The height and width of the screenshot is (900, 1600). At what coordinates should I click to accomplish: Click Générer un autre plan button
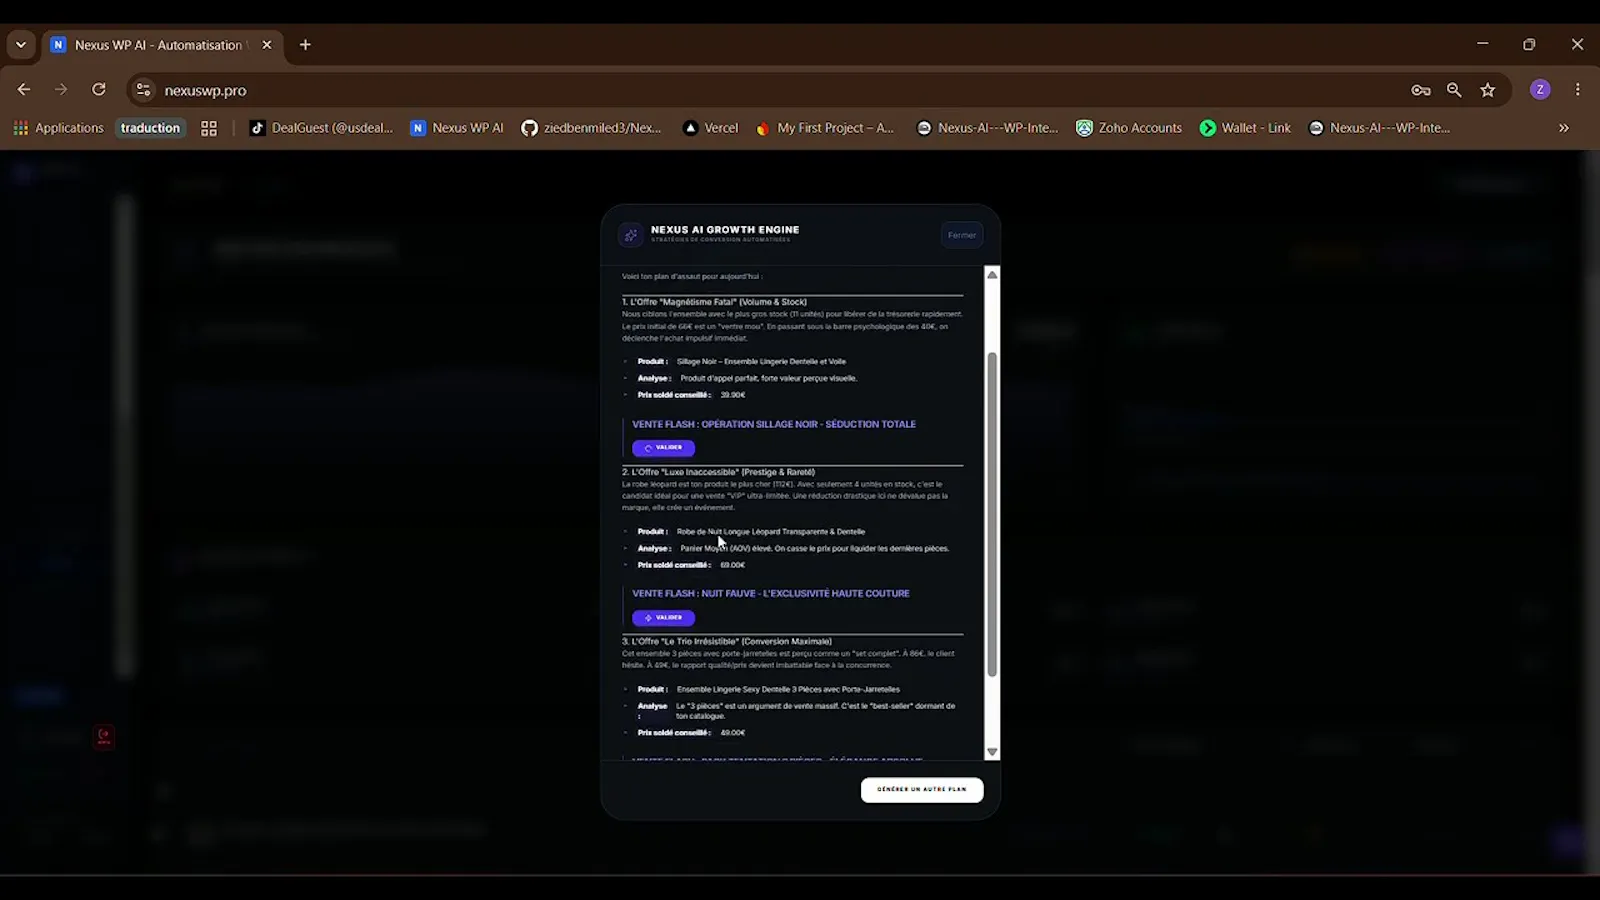pos(922,789)
